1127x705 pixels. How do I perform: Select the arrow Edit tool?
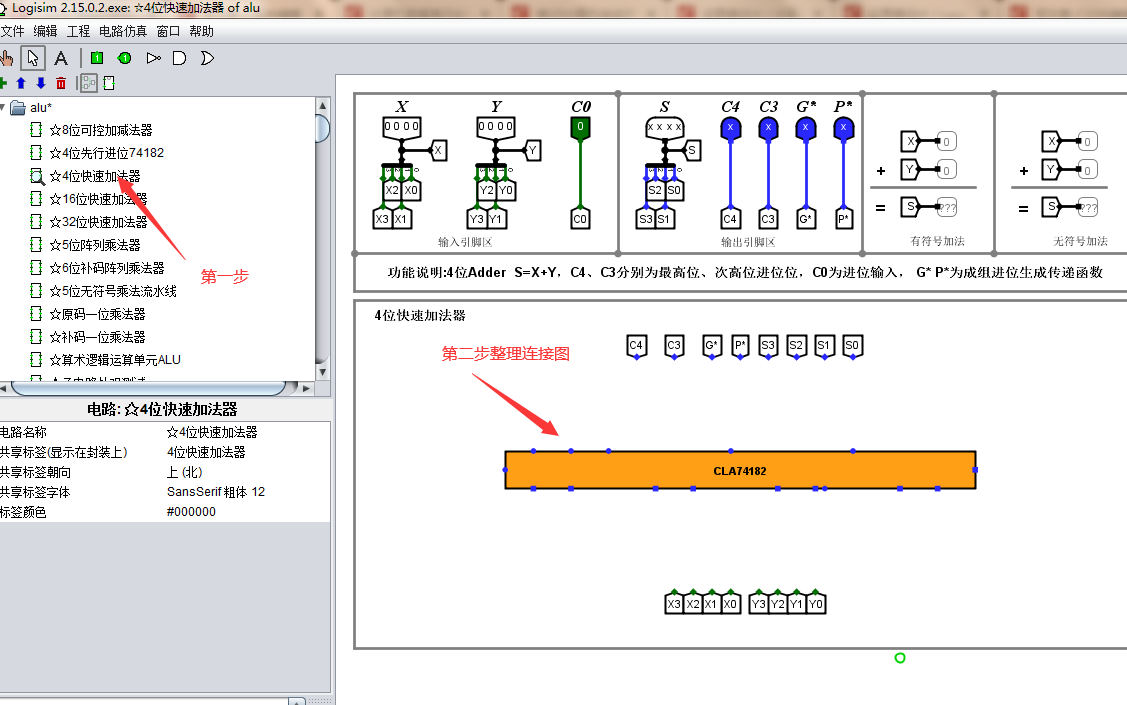[32, 58]
